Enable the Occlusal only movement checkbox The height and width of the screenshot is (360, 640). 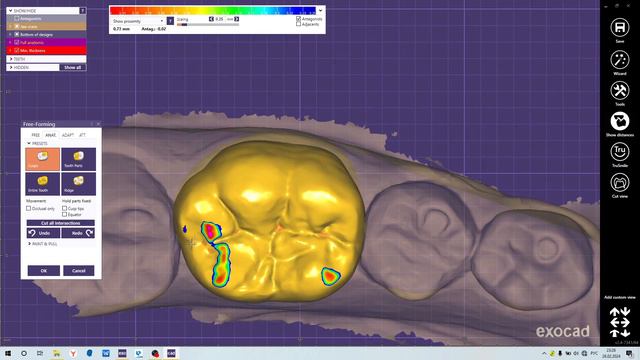coord(29,209)
